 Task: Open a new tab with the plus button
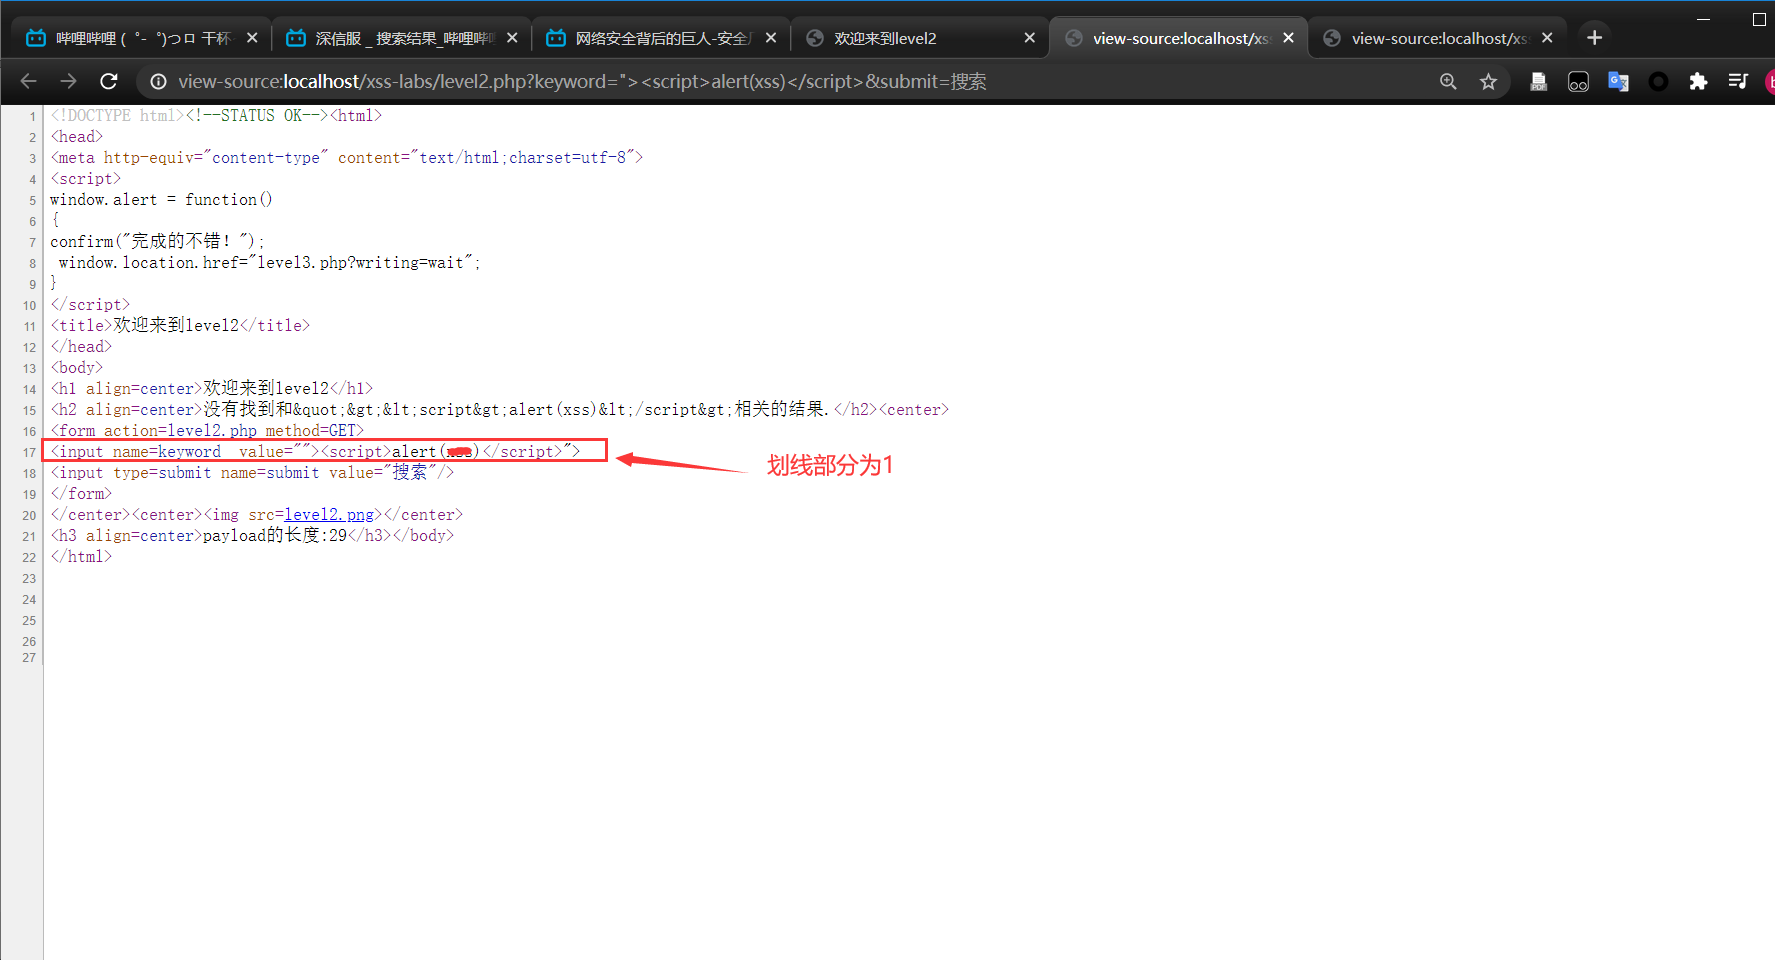pos(1594,38)
